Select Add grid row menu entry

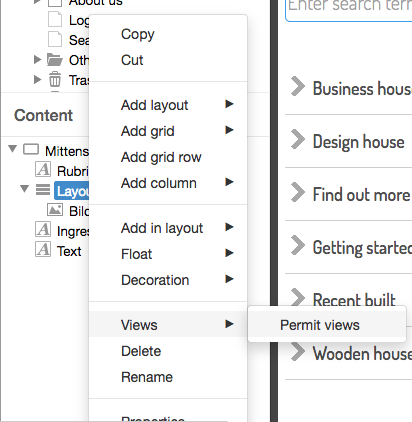[x=161, y=157]
